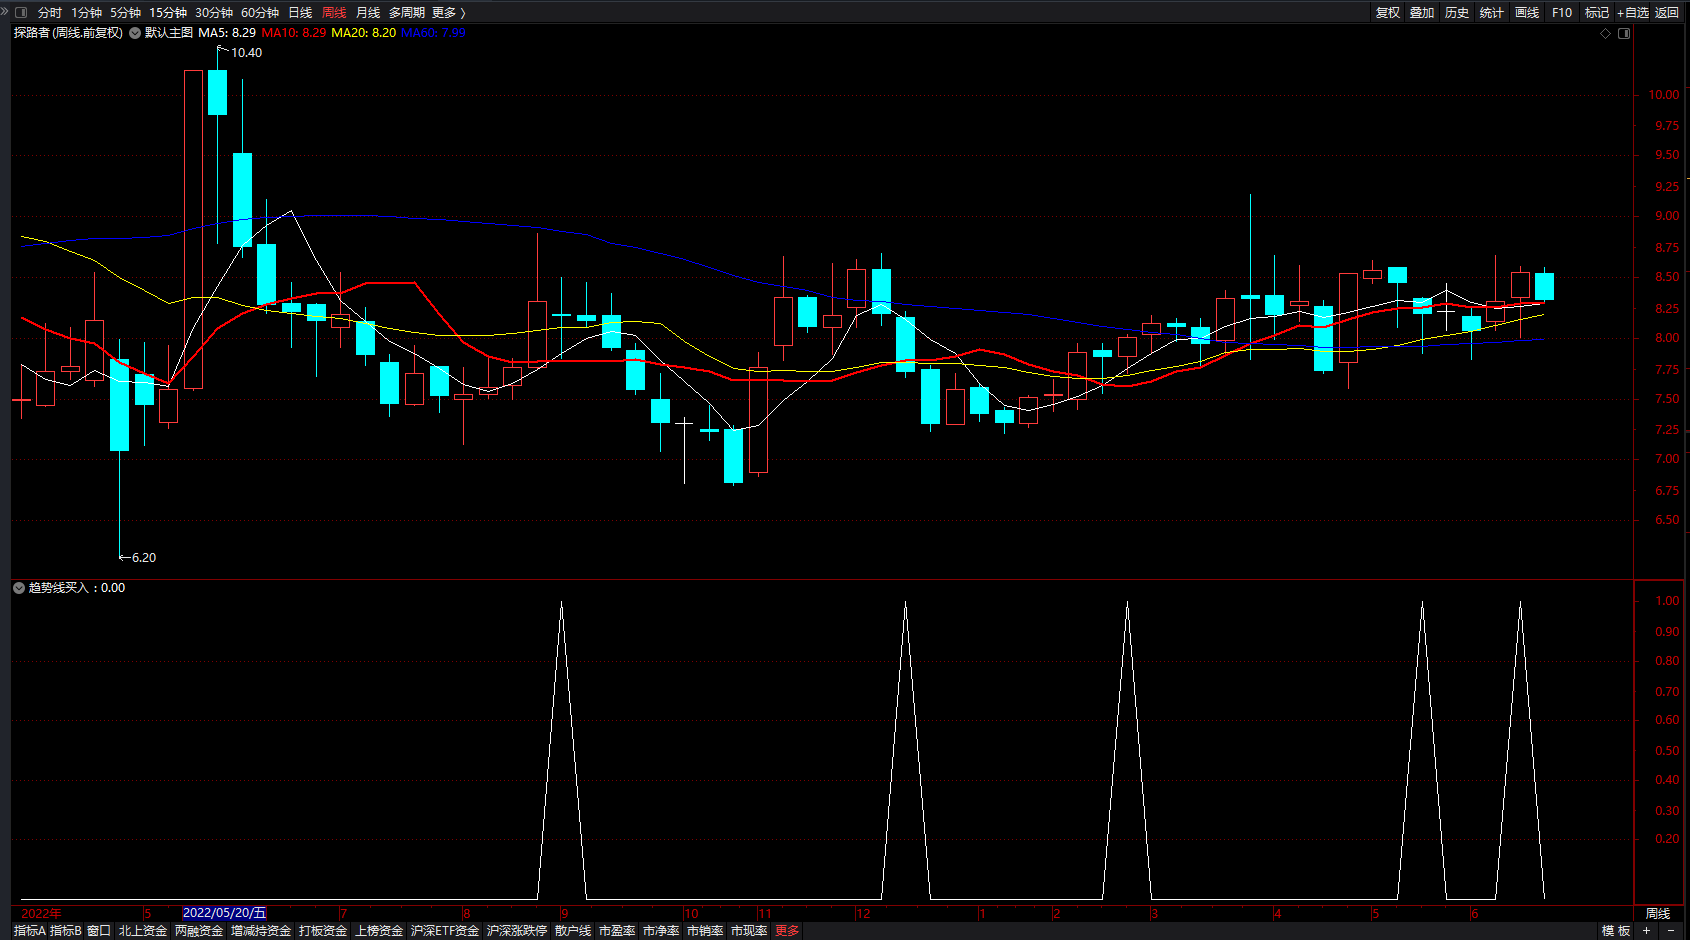The image size is (1690, 940).
Task: Click the double-chevron sidebar expand icon
Action: point(5,12)
